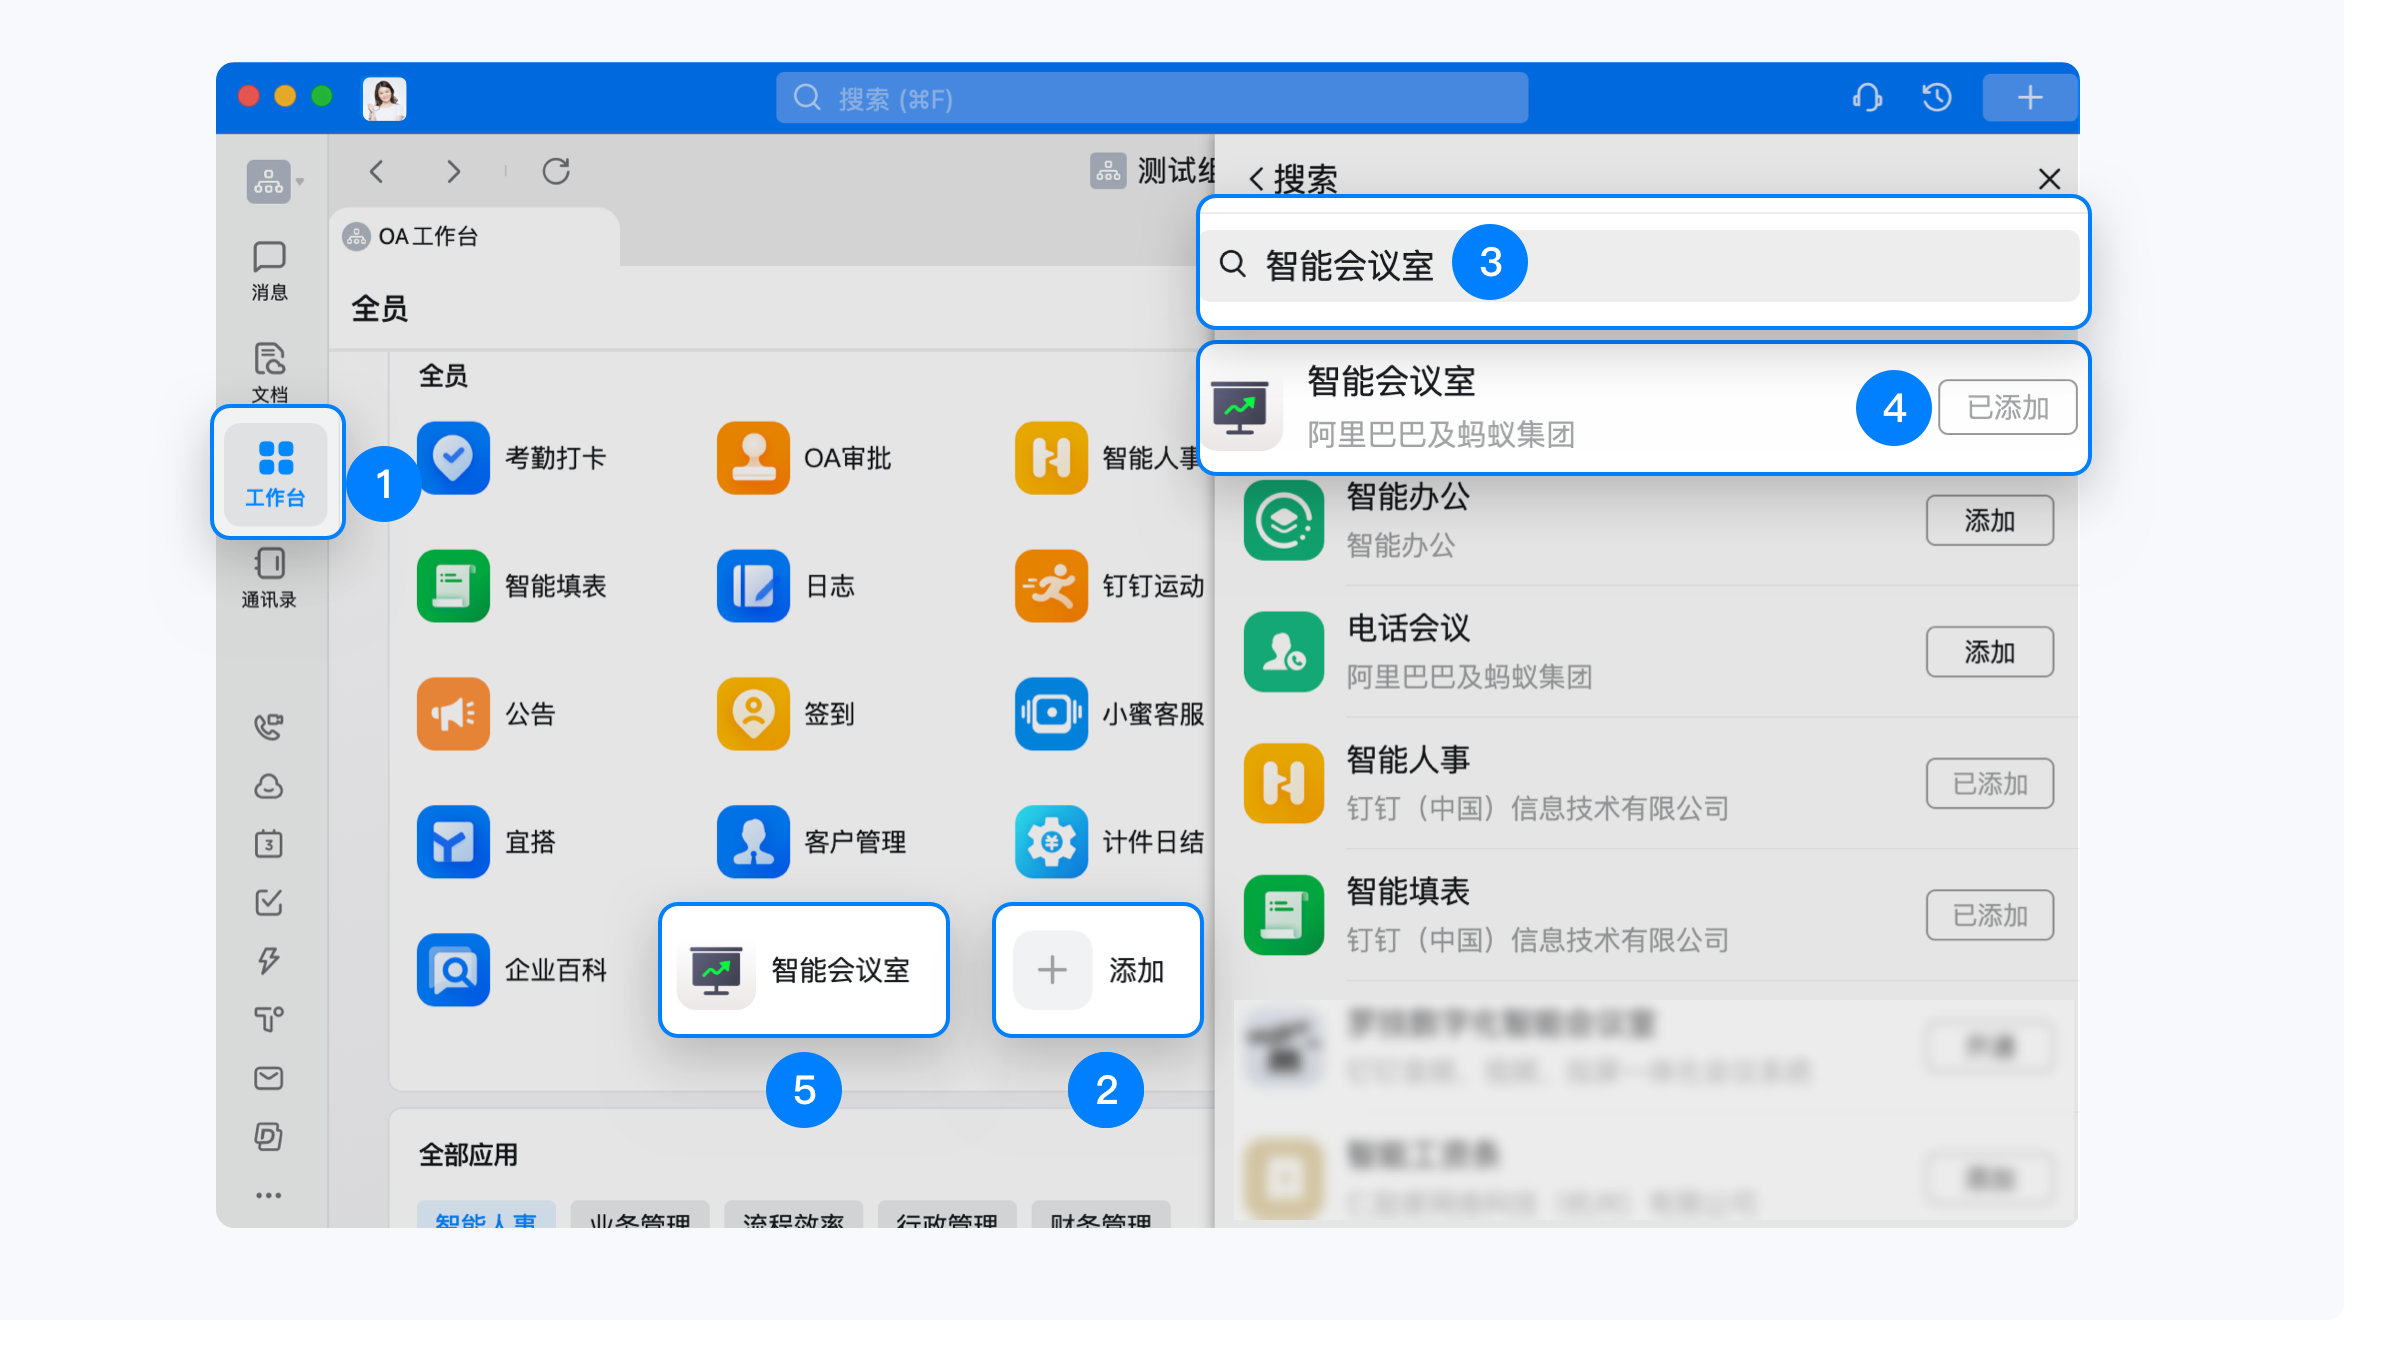Go back with the left arrow
2400x1350 pixels.
pos(377,172)
